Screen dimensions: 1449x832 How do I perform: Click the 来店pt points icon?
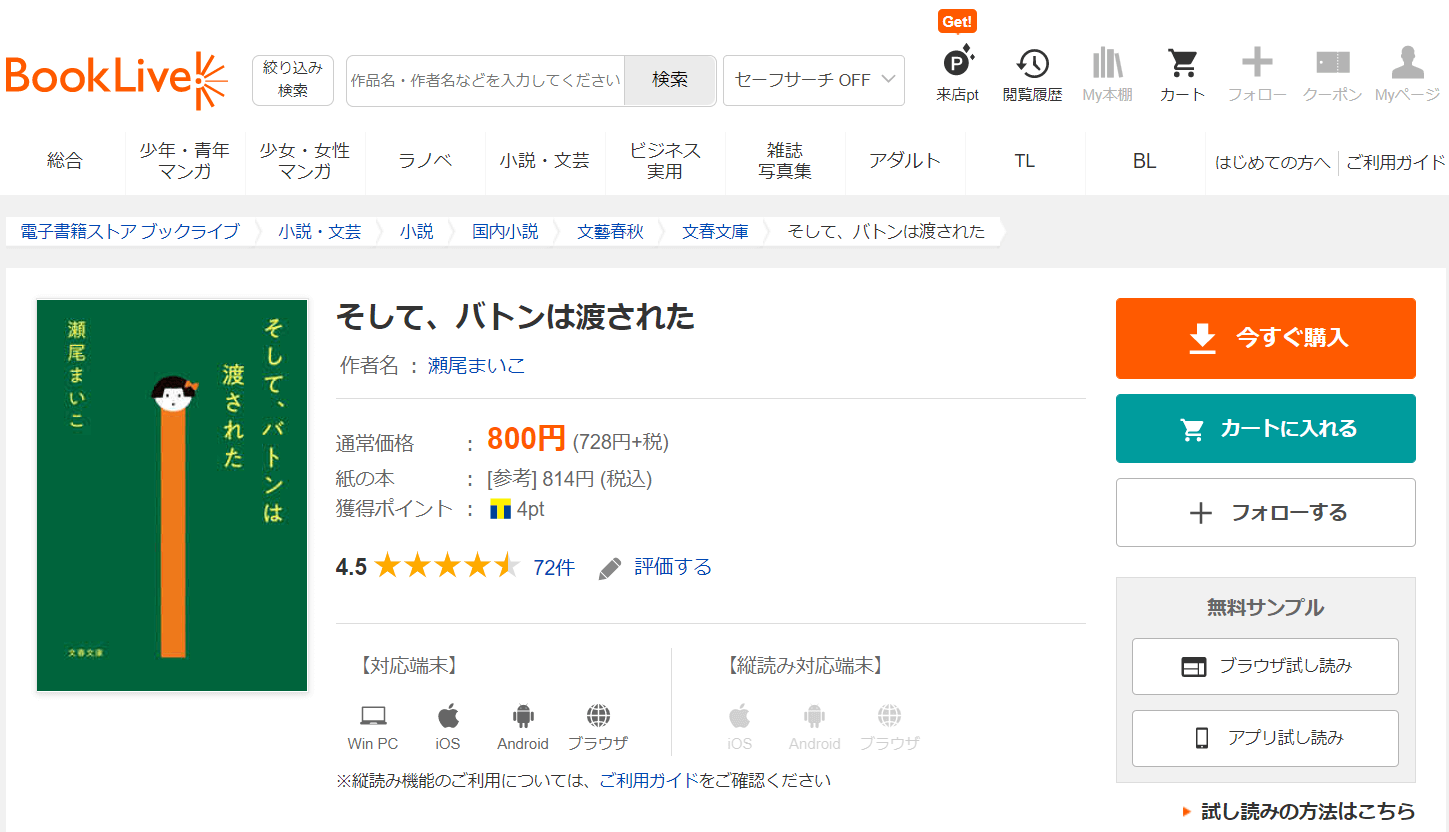click(x=957, y=64)
